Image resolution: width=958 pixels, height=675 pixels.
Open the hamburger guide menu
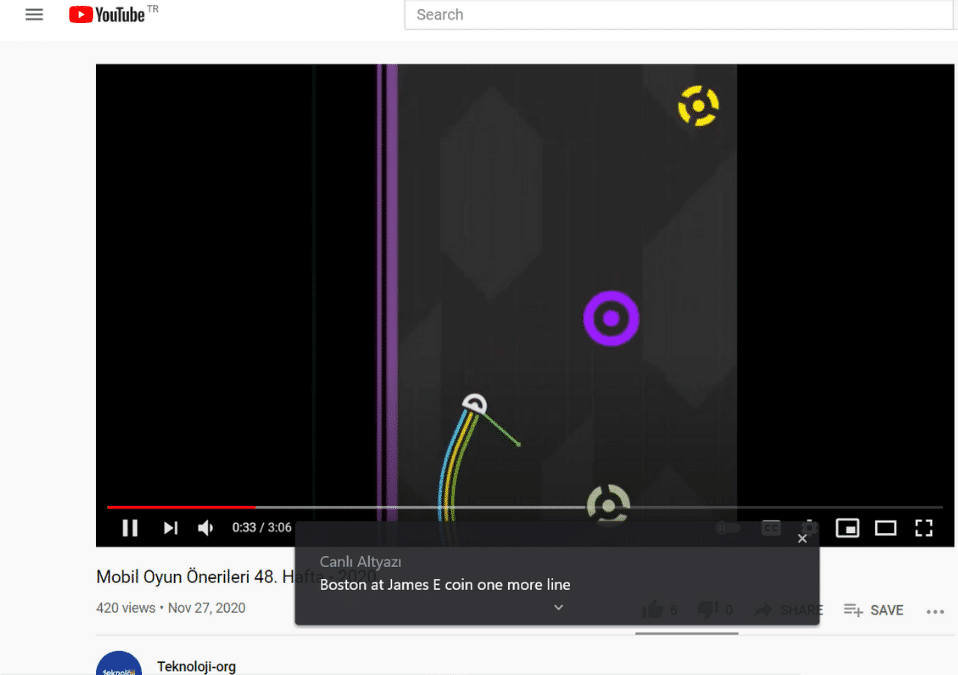[34, 15]
